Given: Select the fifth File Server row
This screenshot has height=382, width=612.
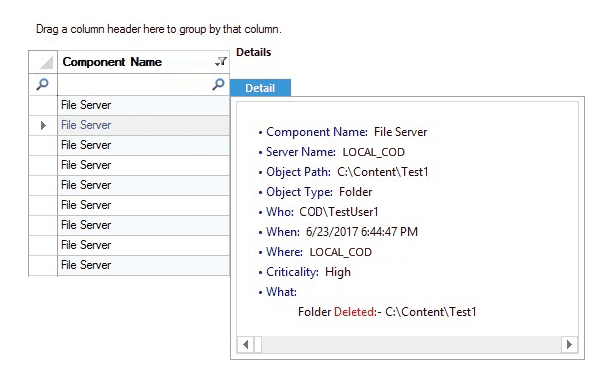Looking at the screenshot, I should (x=143, y=185).
